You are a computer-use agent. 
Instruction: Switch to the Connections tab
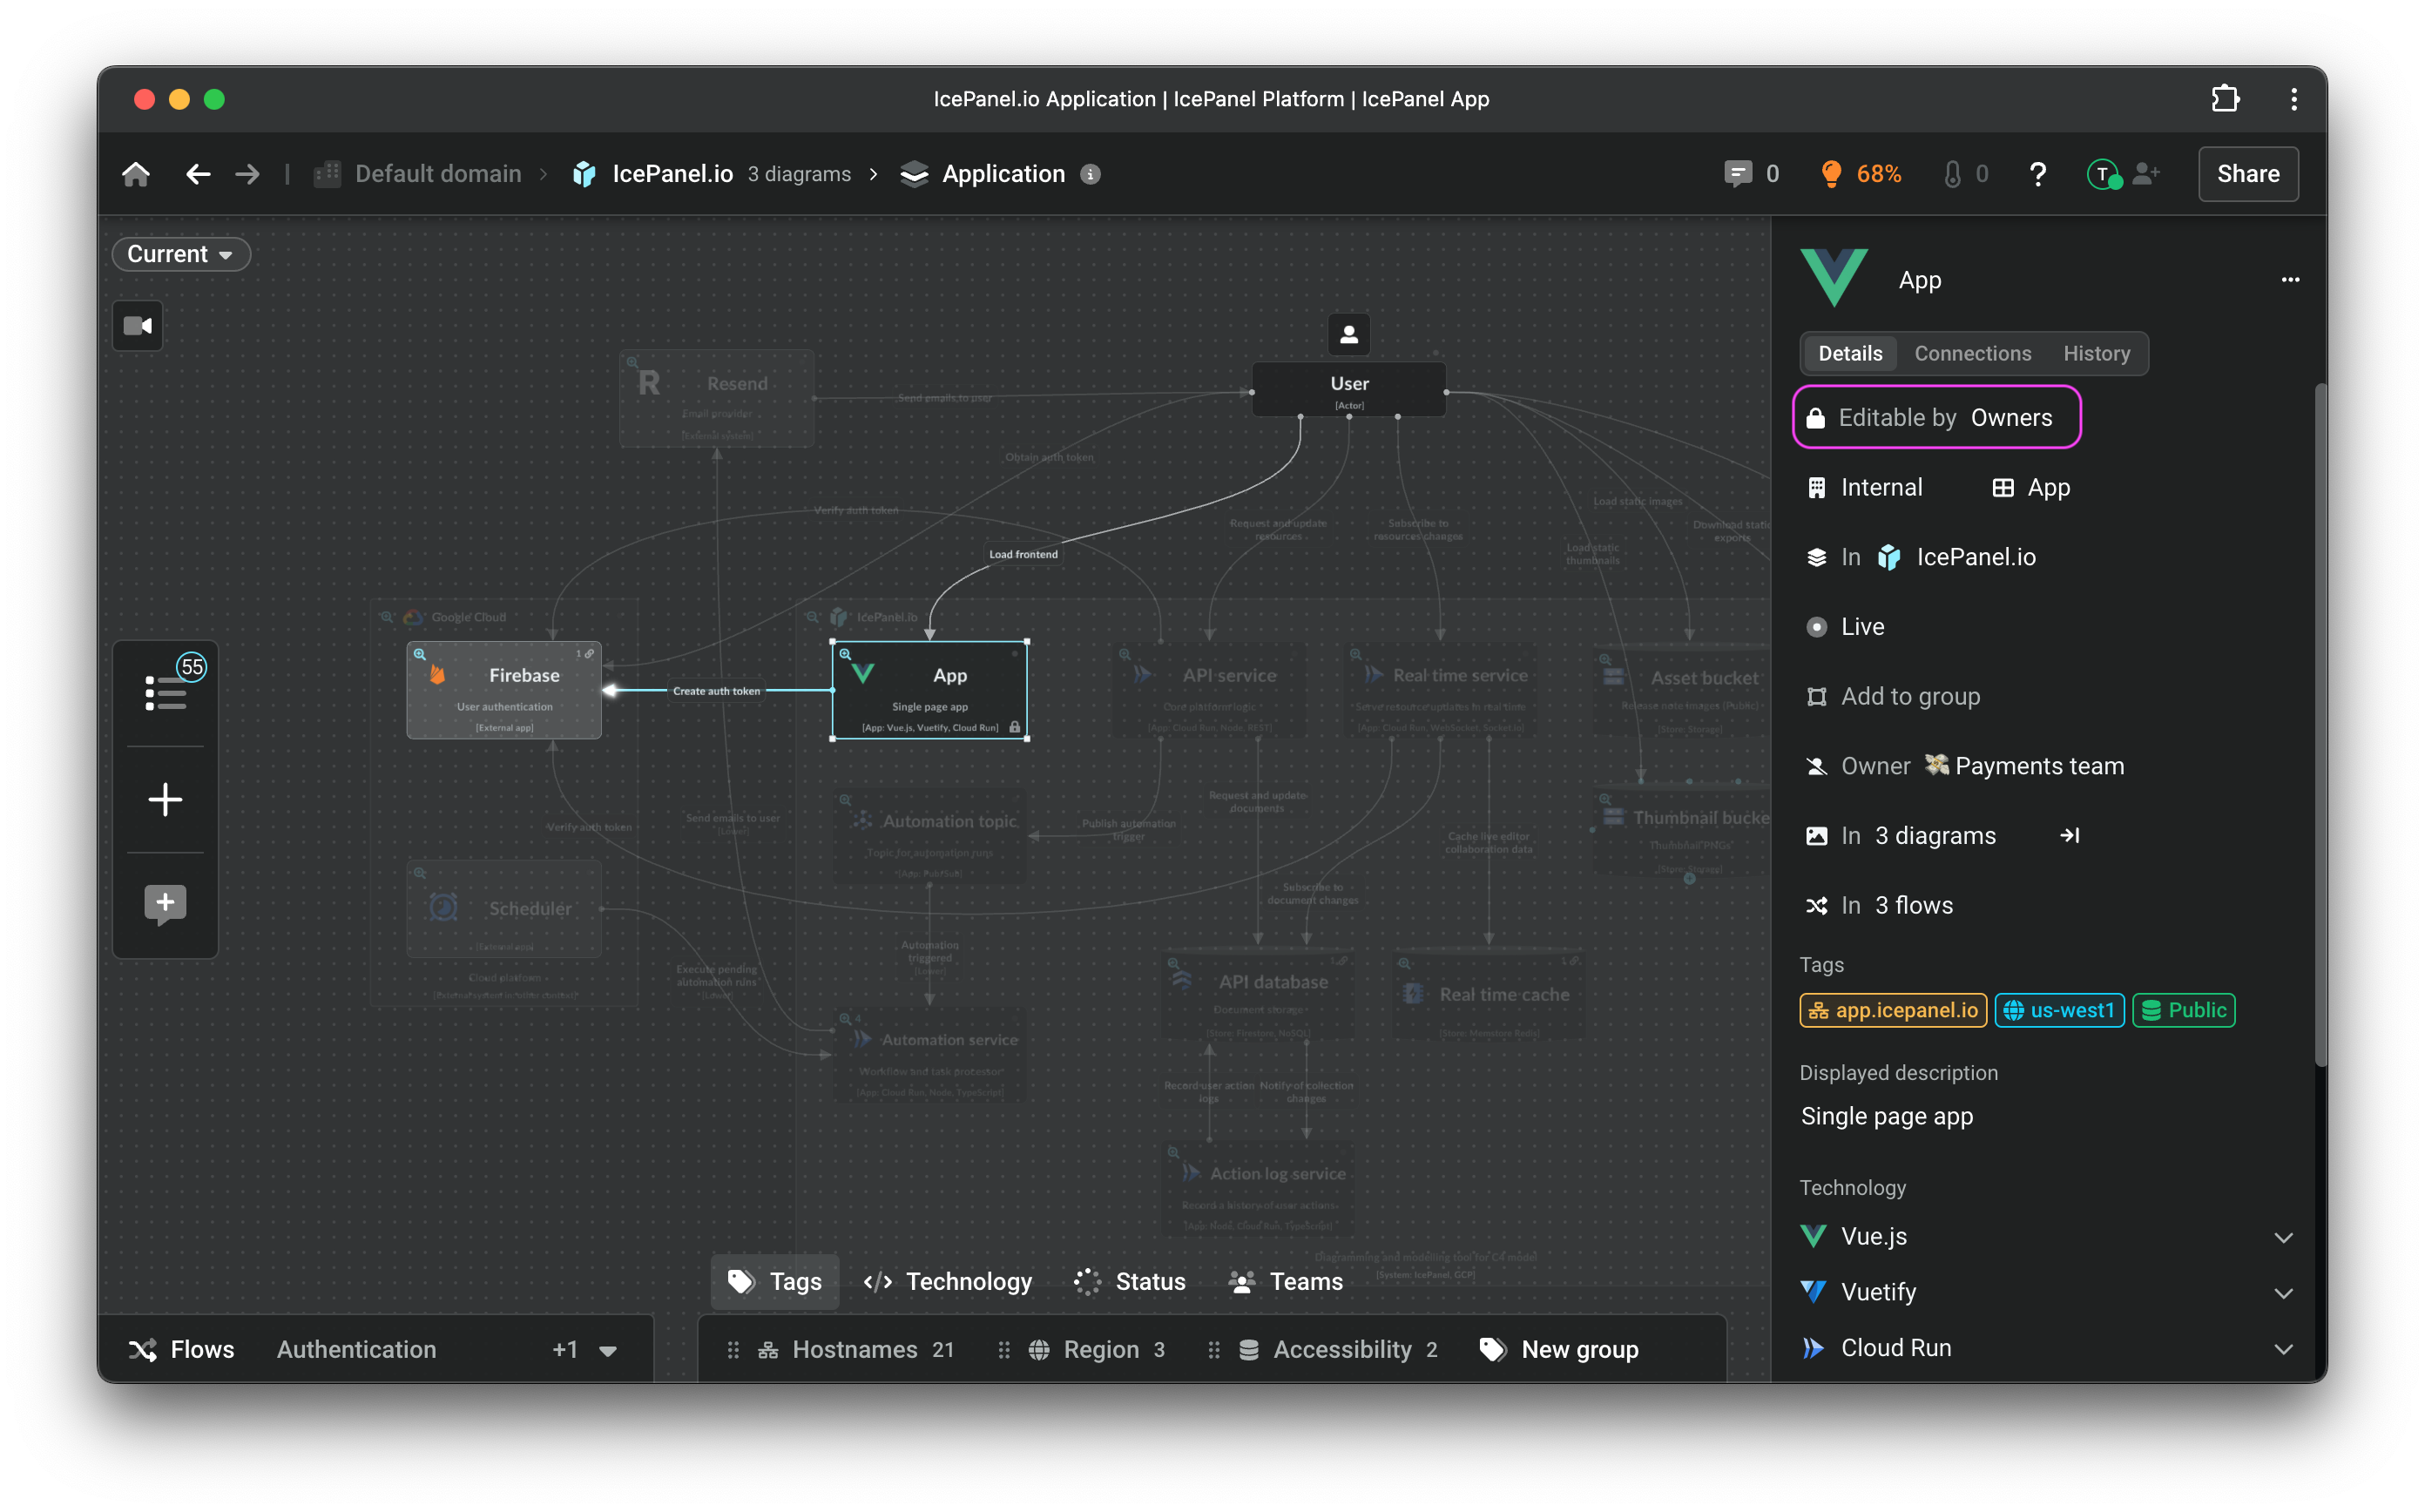coord(1972,354)
